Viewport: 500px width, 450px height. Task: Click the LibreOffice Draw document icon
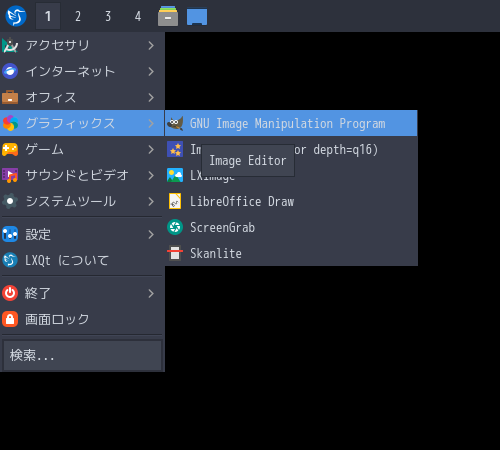coord(175,201)
